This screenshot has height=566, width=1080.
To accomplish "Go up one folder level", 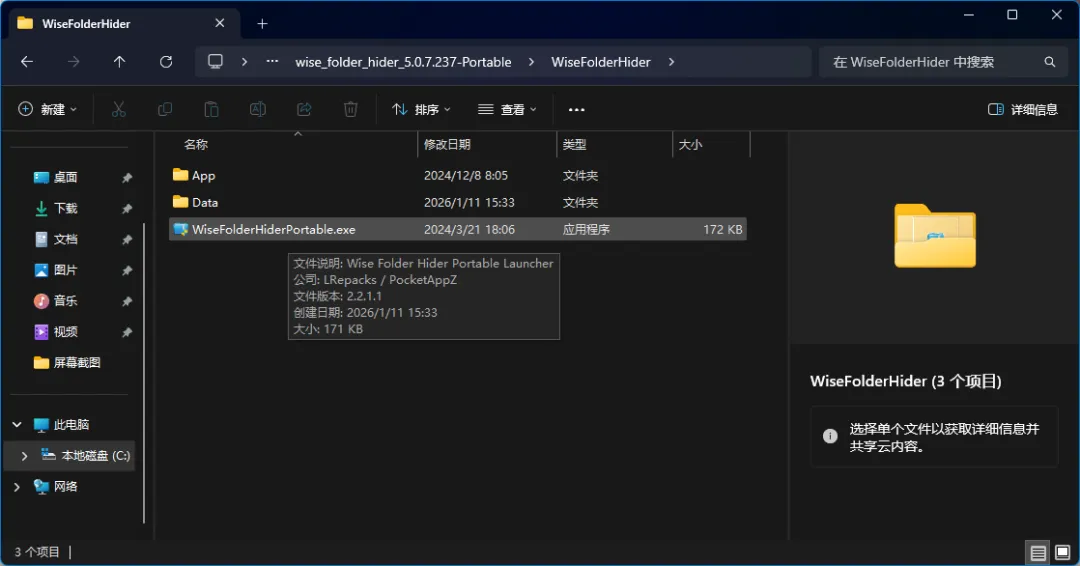I will (x=119, y=62).
